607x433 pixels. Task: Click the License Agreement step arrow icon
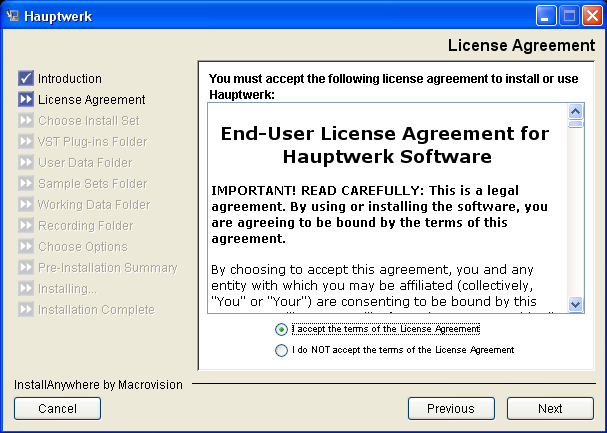click(26, 99)
